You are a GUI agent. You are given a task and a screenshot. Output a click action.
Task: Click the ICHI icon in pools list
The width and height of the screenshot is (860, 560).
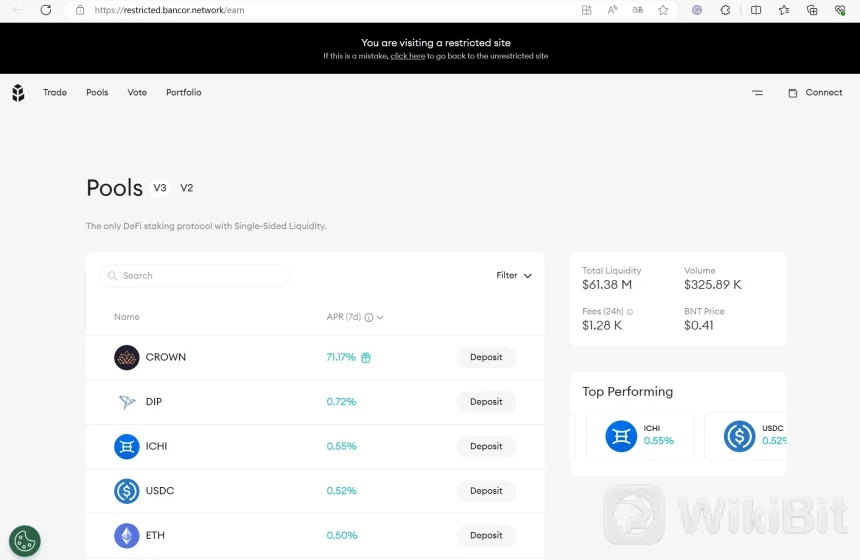click(127, 446)
